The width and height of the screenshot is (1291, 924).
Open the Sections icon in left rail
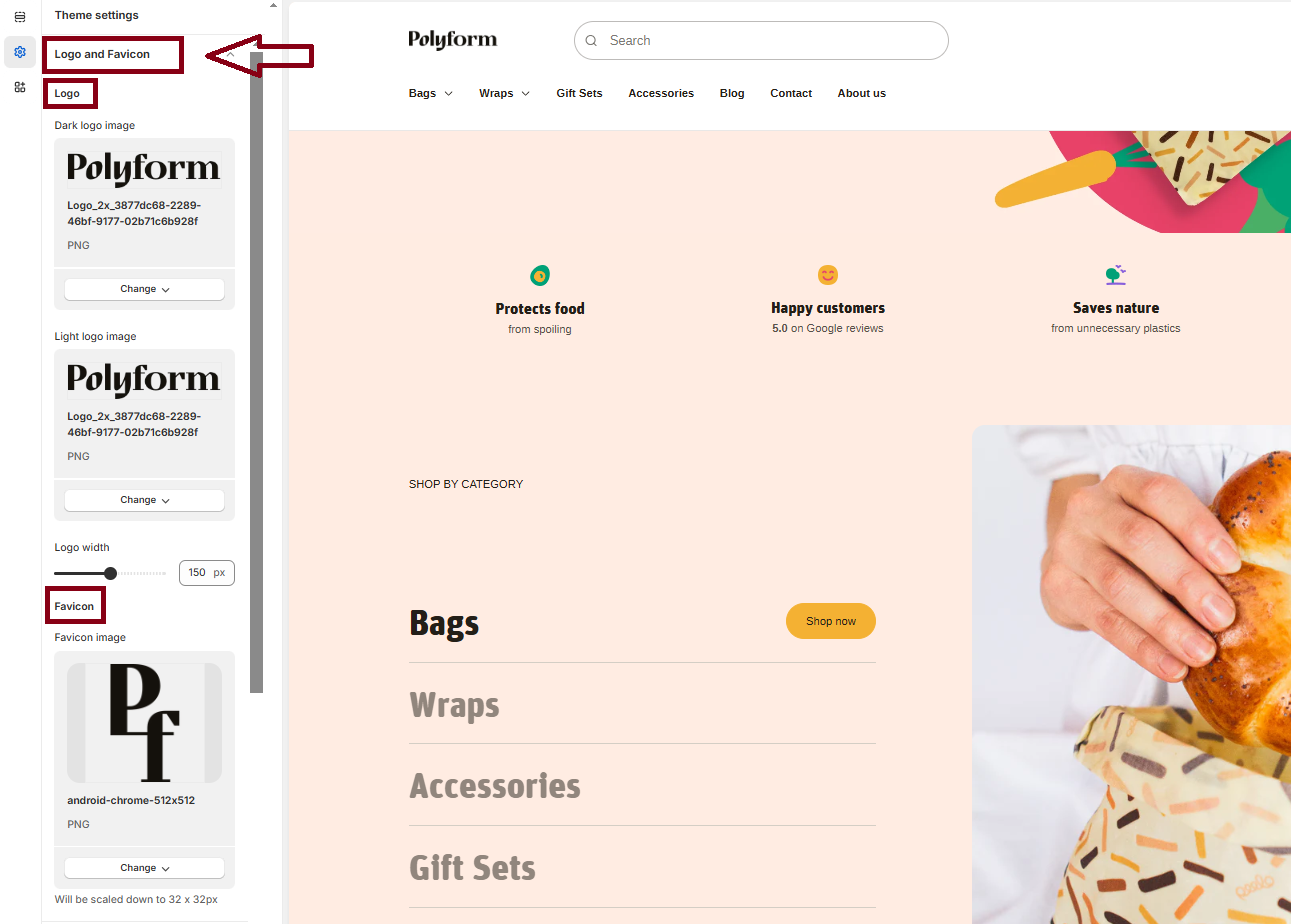click(x=20, y=17)
